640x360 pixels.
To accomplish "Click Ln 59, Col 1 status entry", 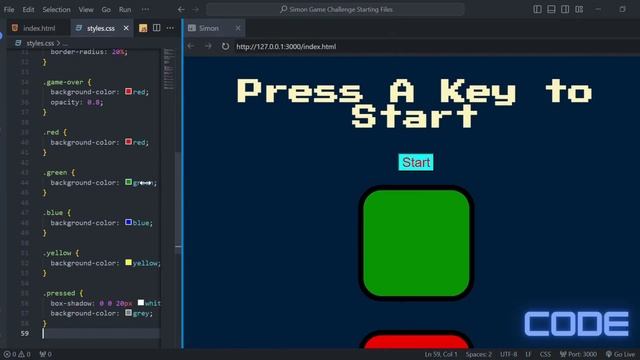I will pos(441,354).
